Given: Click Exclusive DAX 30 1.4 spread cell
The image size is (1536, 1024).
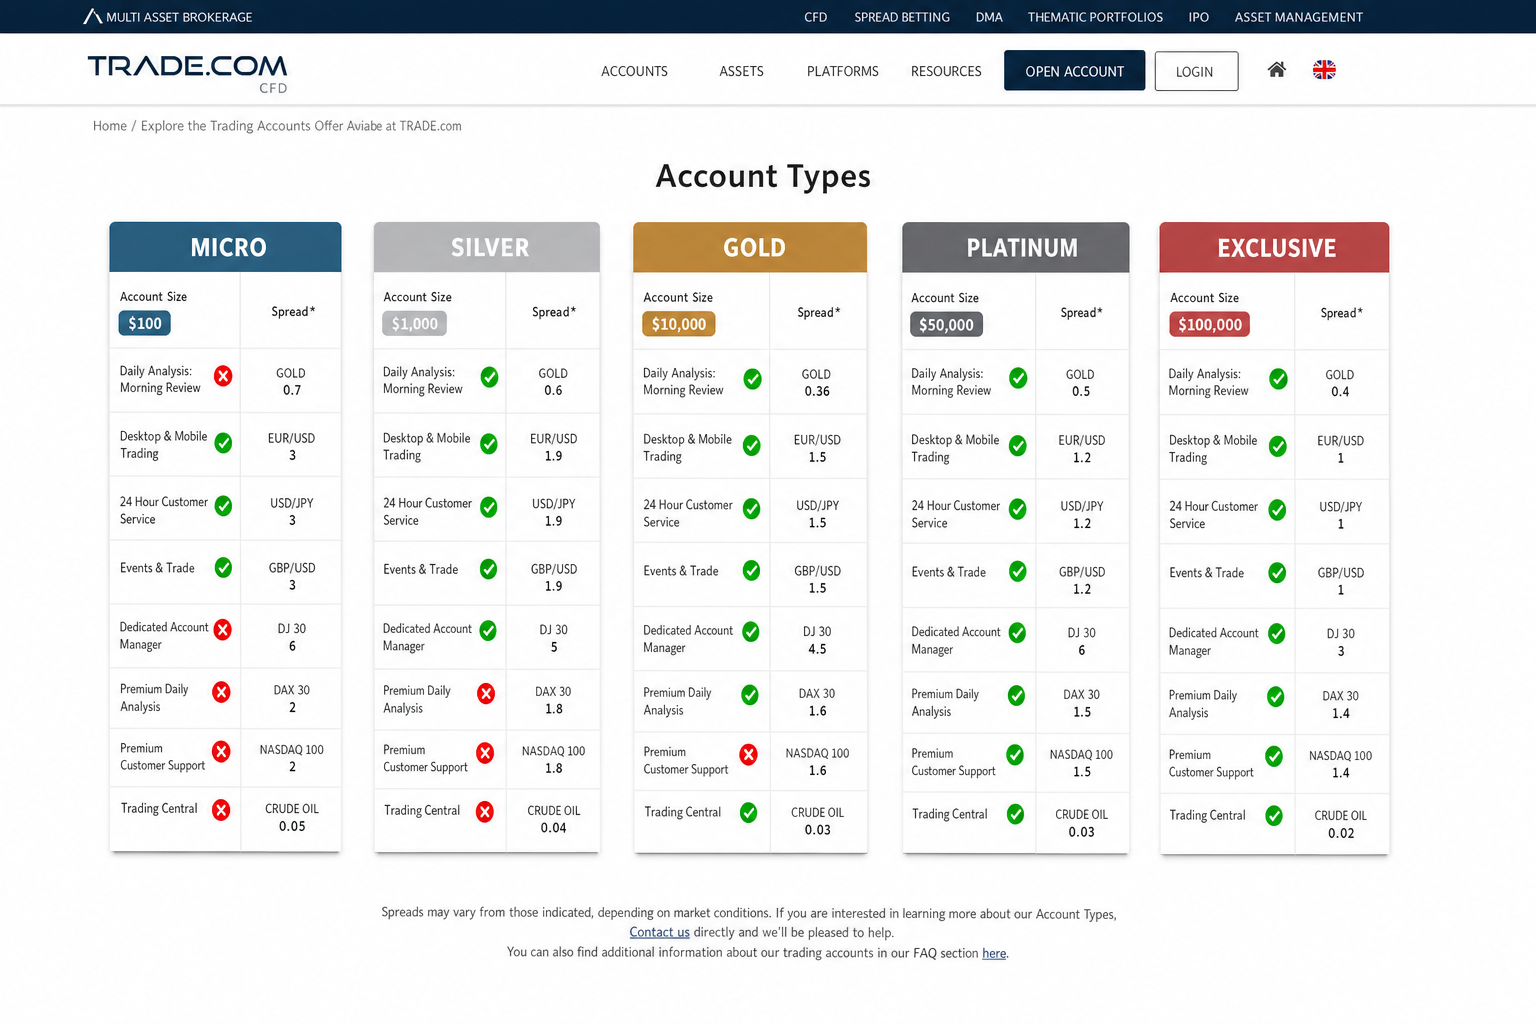Looking at the screenshot, I should (1340, 704).
